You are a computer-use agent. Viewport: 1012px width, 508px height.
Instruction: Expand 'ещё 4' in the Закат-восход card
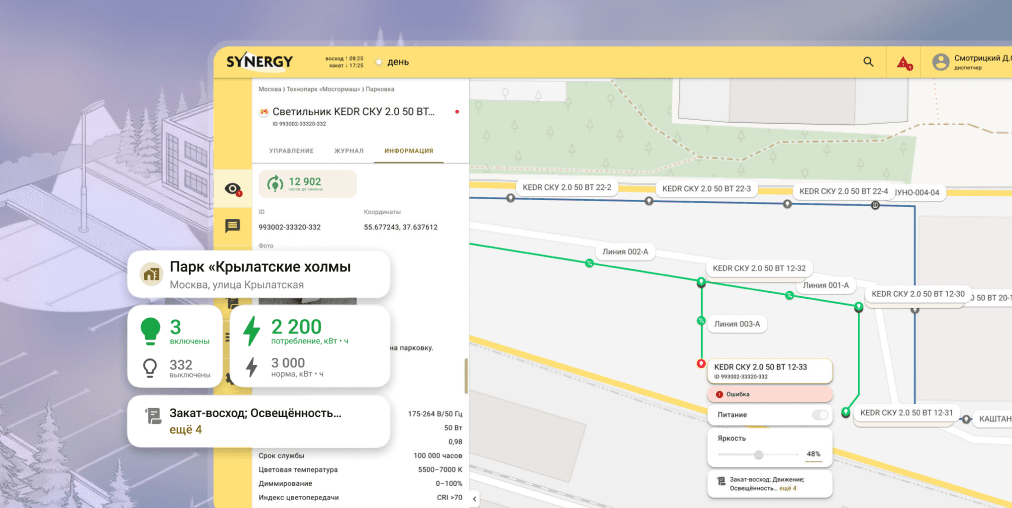point(186,429)
